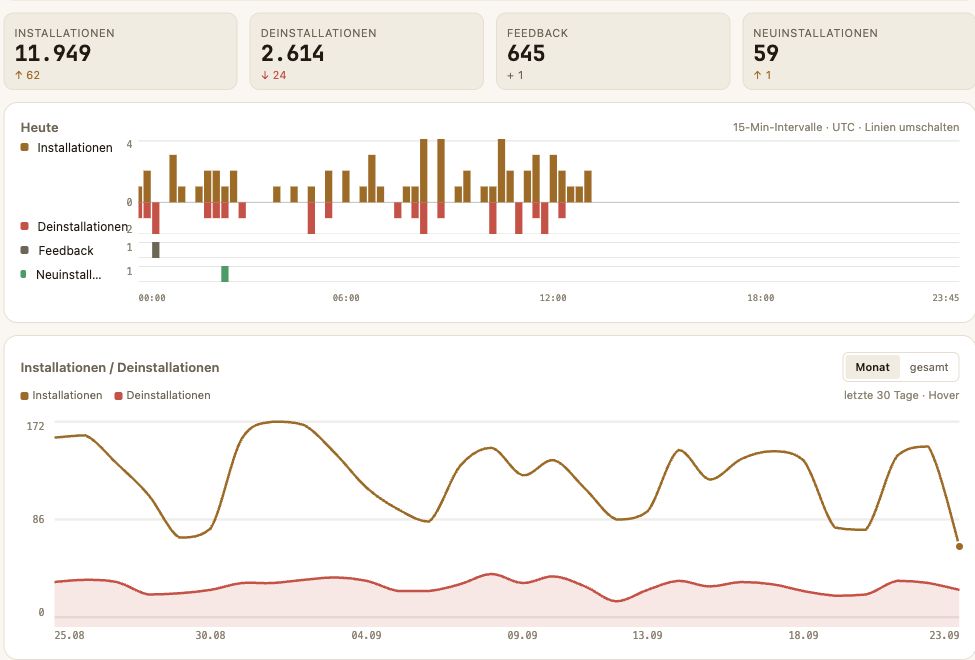Click the 04.09 date axis label
This screenshot has width=975, height=660.
(366, 635)
